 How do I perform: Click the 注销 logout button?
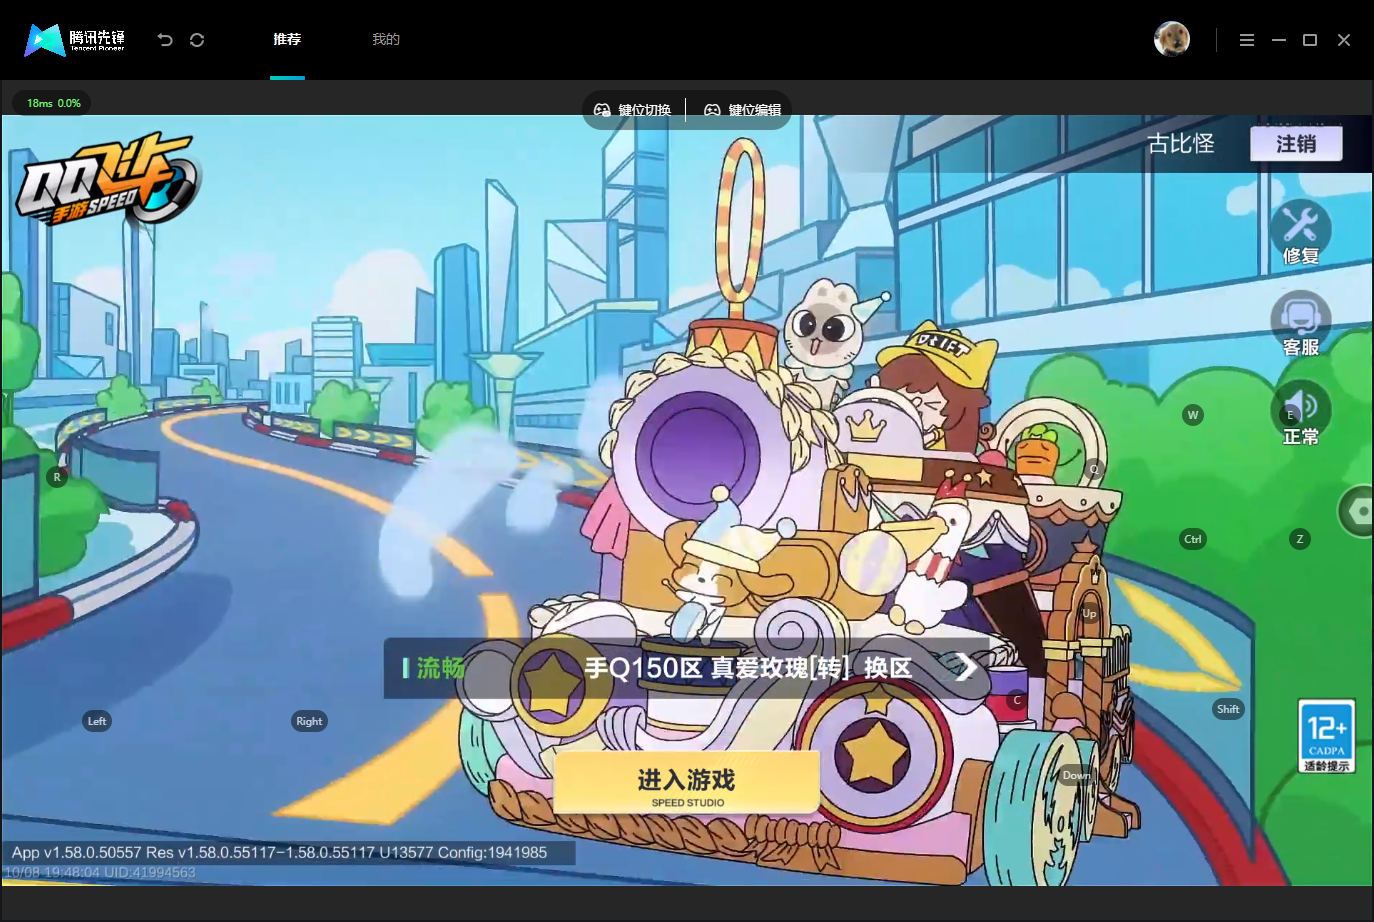click(x=1296, y=144)
